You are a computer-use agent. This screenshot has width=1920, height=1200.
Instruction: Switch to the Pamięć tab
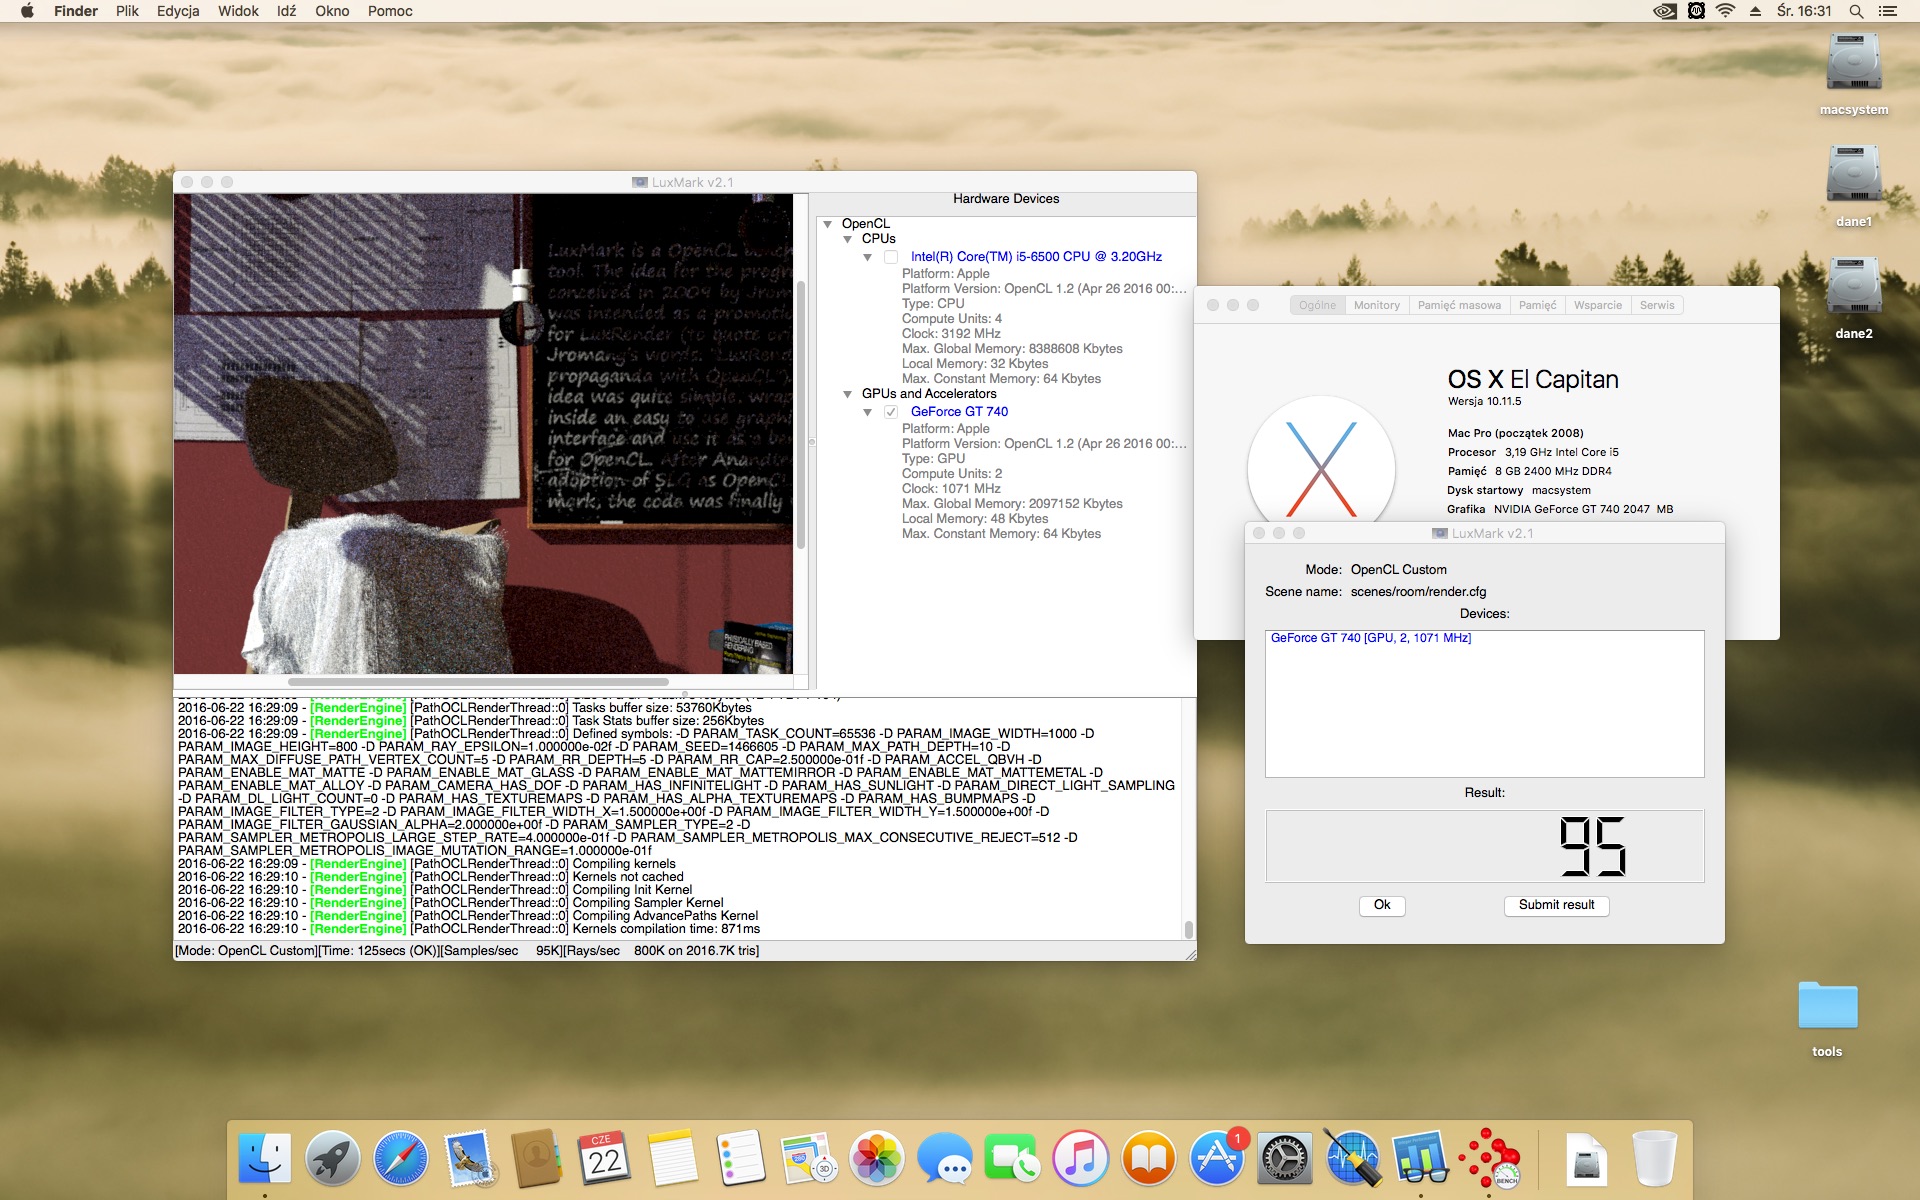[x=1537, y=305]
